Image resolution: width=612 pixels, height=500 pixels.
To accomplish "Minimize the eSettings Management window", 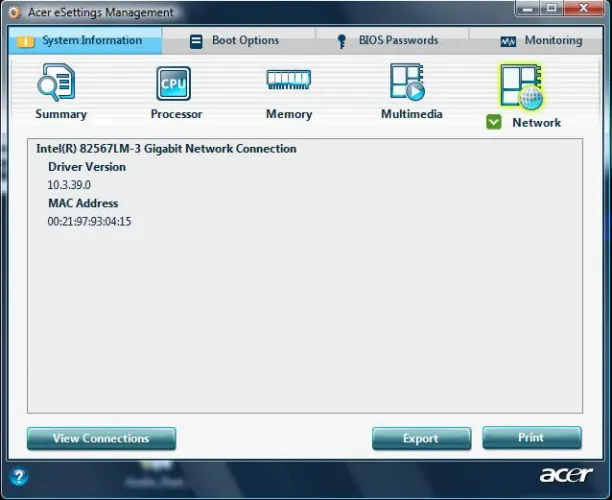I will coord(528,8).
